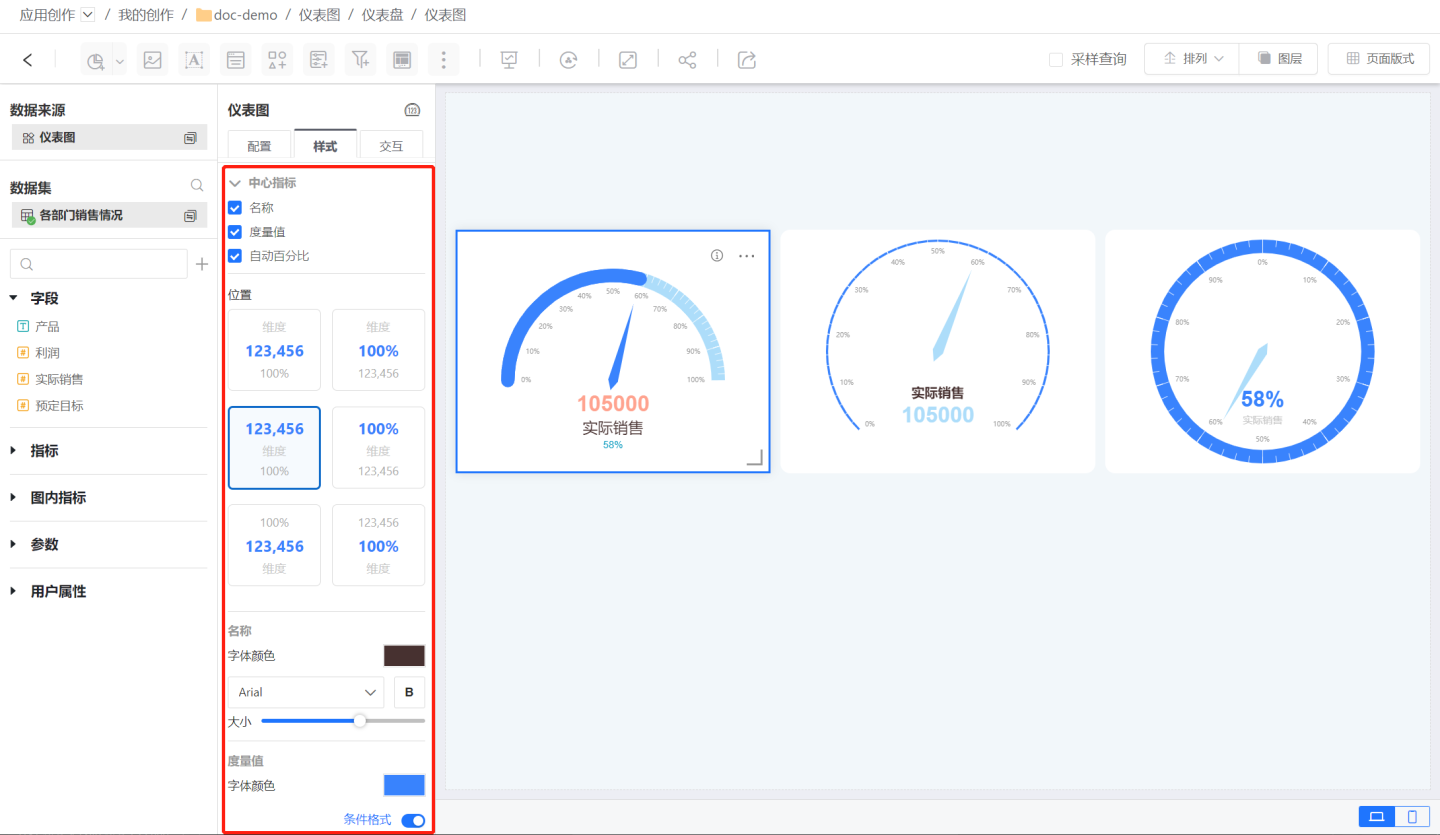1440x835 pixels.
Task: Expand the 指标 section
Action: (14, 451)
